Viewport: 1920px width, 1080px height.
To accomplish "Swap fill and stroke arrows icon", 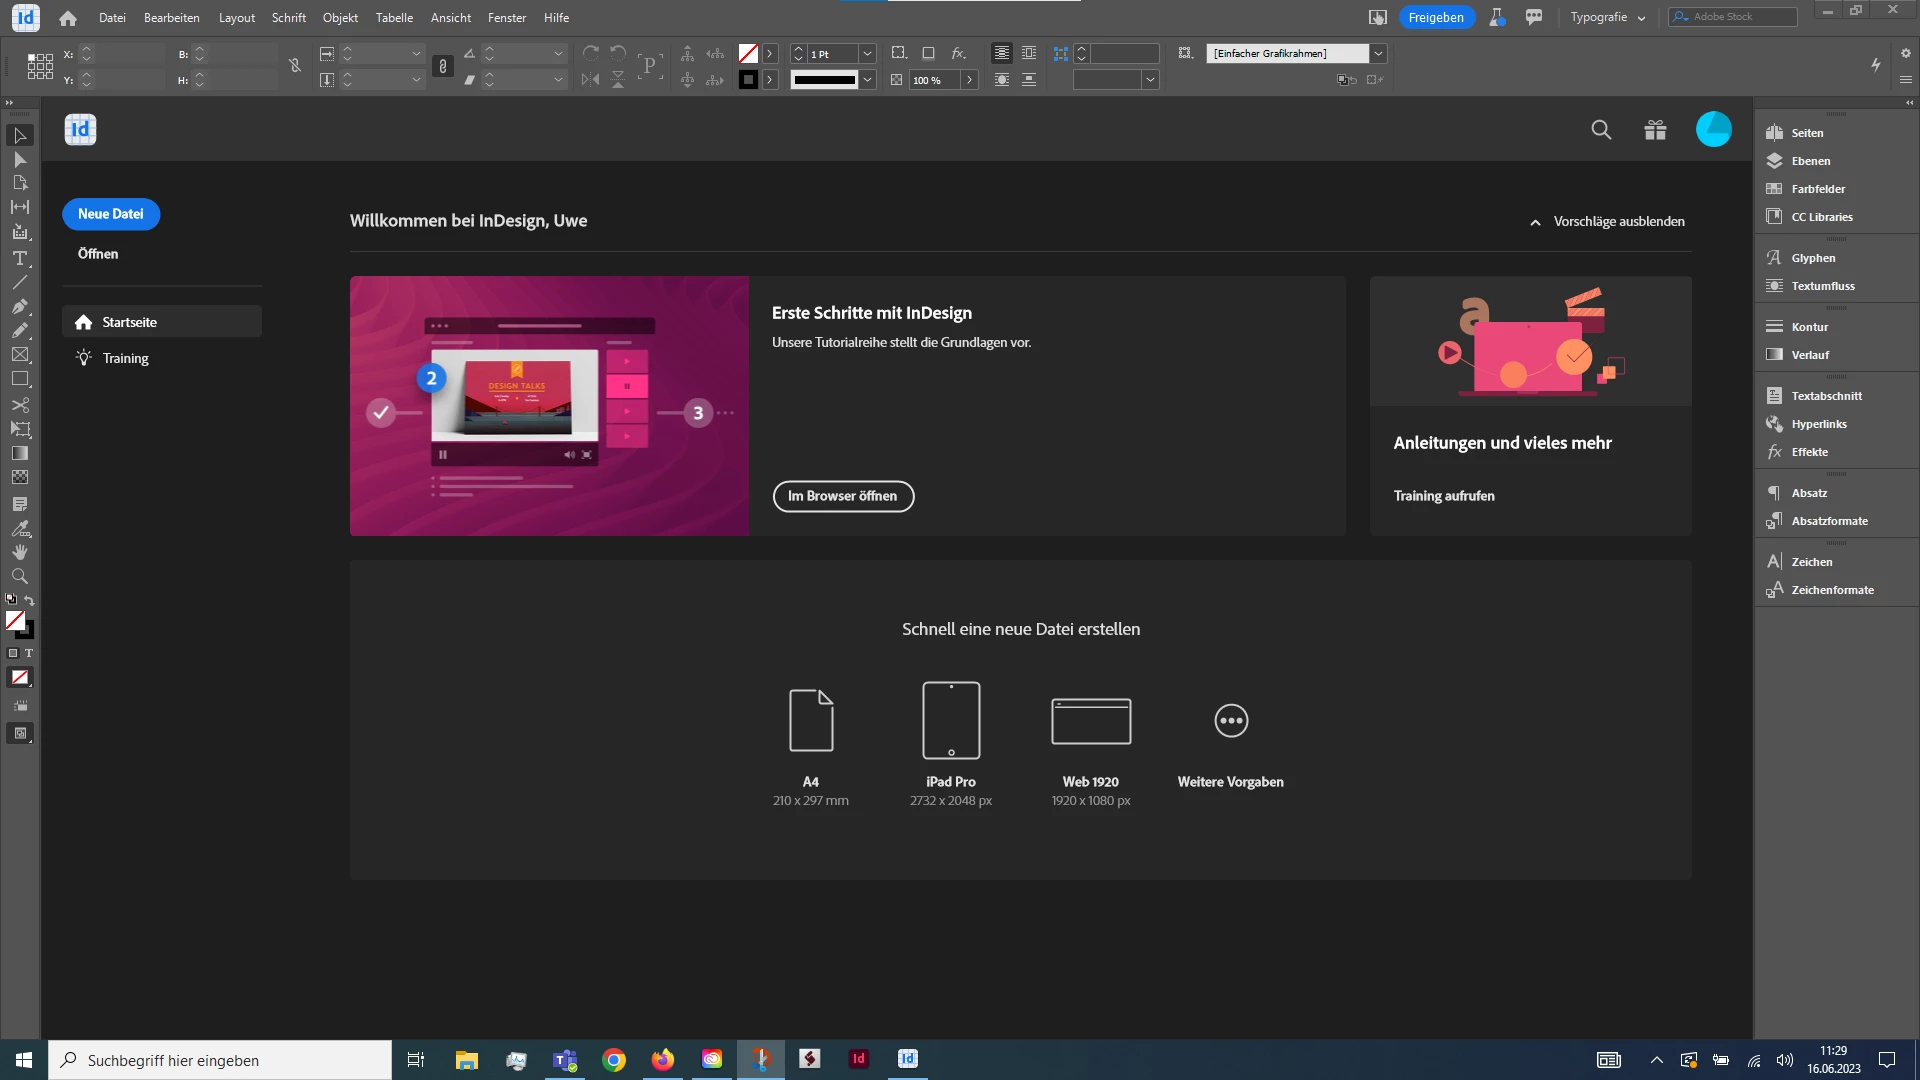I will pos(29,600).
